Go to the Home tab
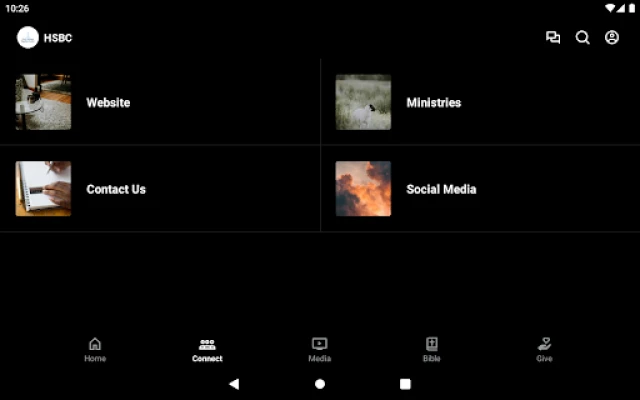640x400 pixels. click(x=95, y=350)
